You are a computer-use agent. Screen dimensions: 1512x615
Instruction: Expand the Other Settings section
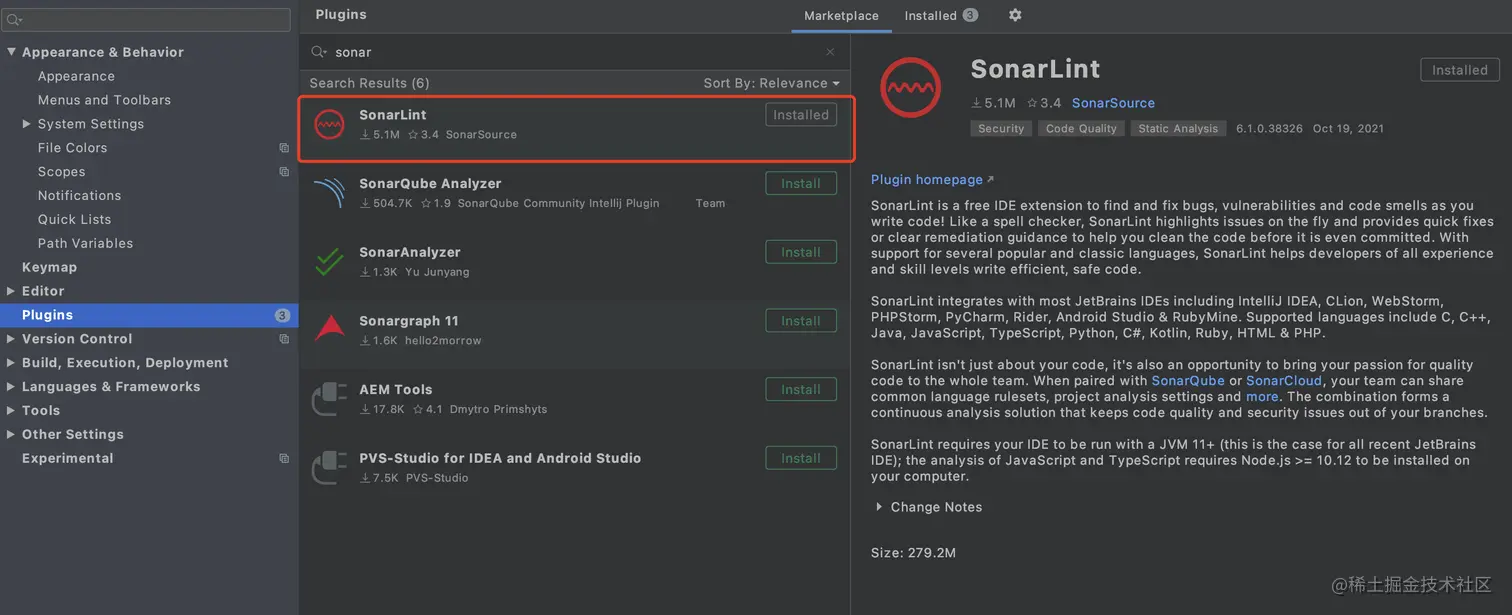[x=11, y=435]
